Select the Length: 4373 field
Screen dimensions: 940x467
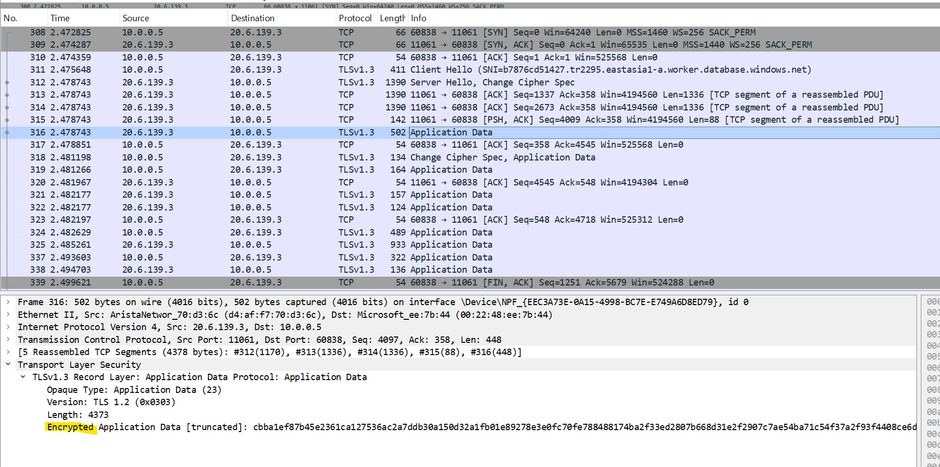coord(77,415)
